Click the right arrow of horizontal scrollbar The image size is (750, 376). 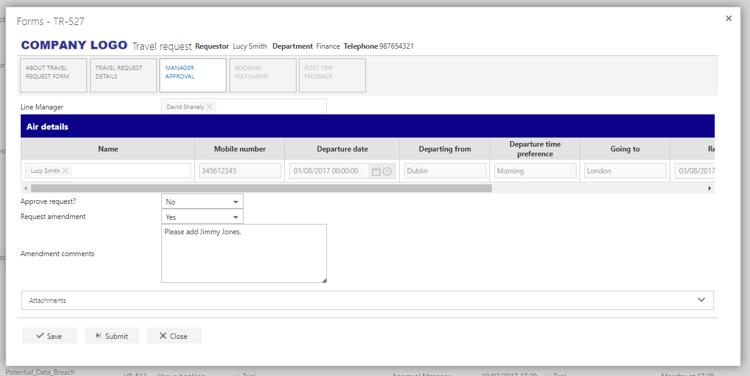click(x=709, y=188)
